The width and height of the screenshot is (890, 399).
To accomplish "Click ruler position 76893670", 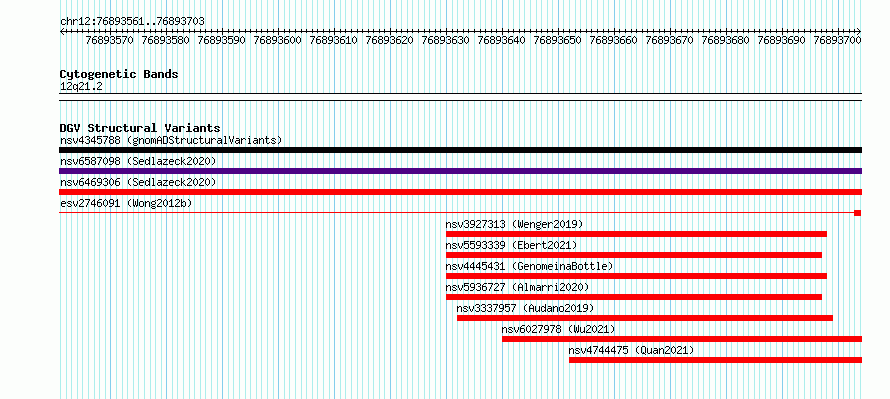I will pyautogui.click(x=670, y=40).
